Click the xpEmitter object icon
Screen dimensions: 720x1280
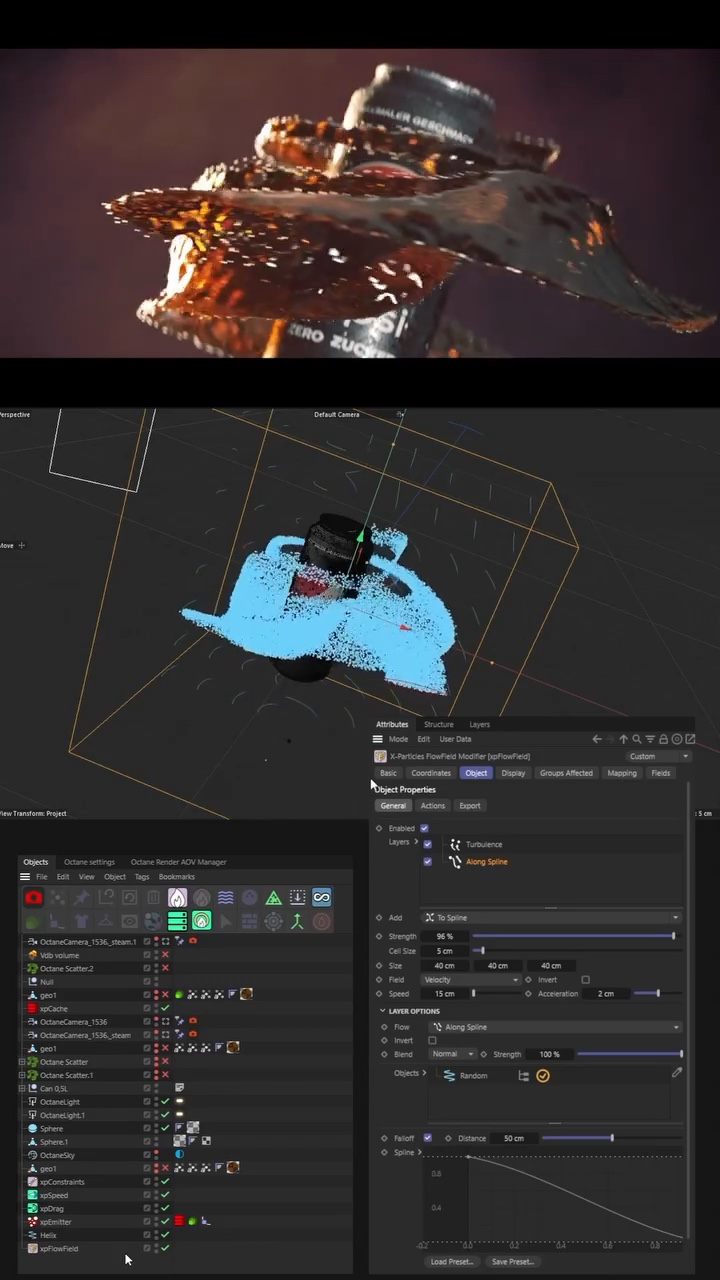coord(32,1222)
